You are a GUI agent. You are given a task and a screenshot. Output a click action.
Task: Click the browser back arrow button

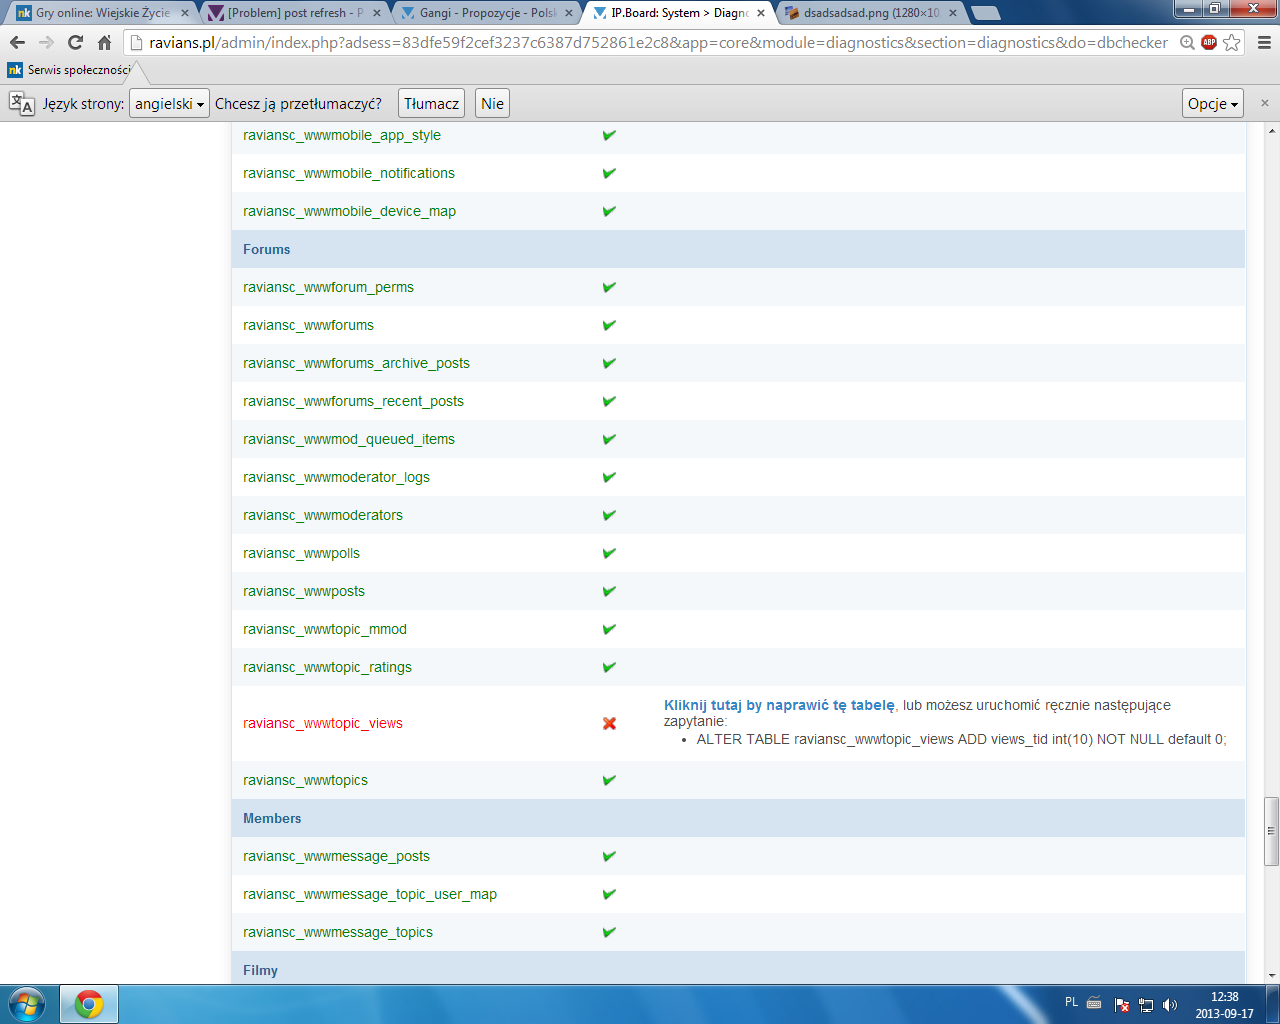[x=17, y=43]
